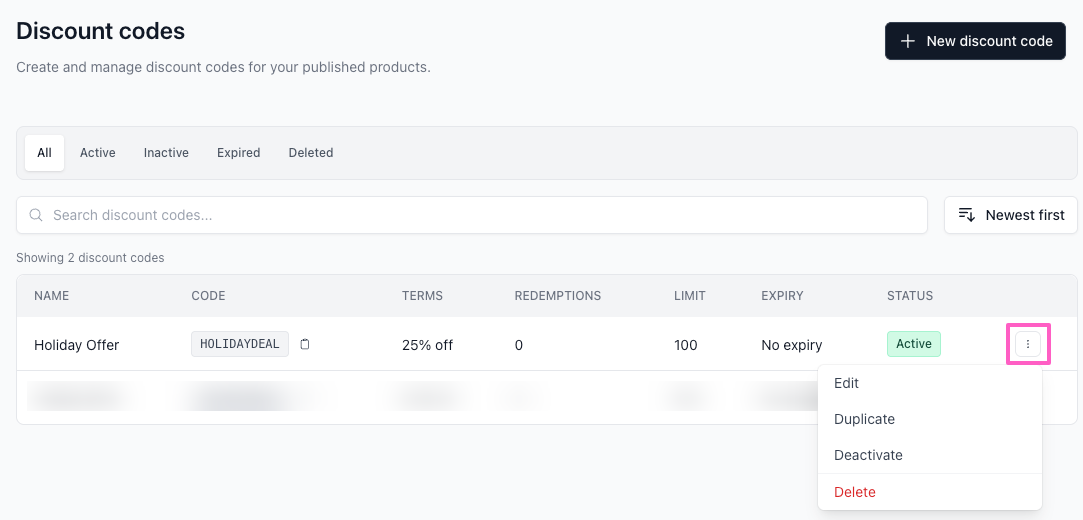Click the REDEMPTIONS column header

[x=557, y=296]
